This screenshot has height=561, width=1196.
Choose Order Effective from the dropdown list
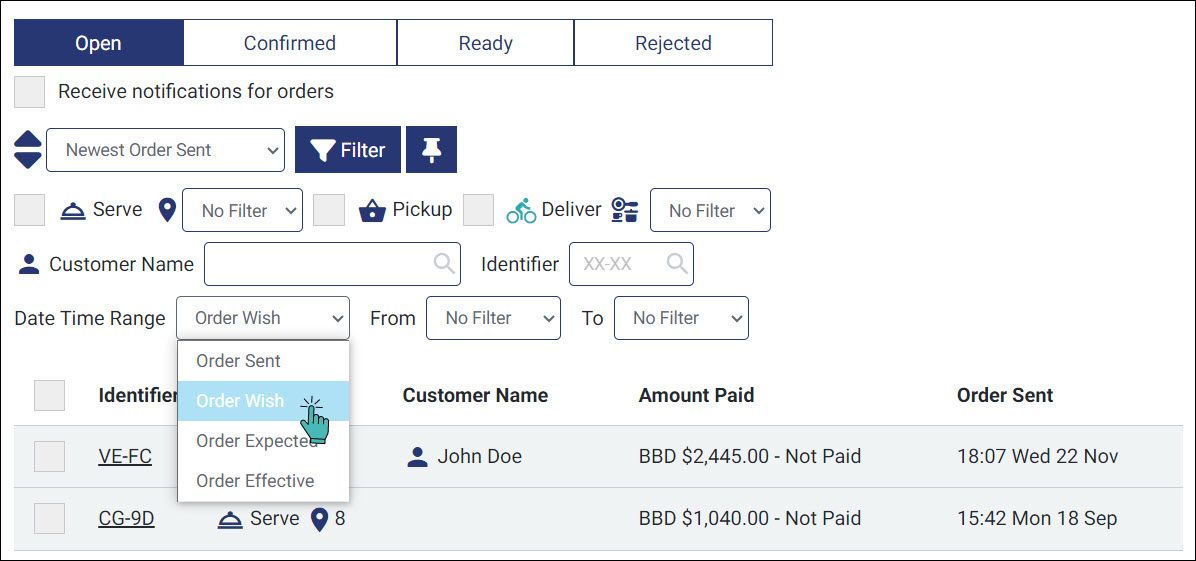[x=263, y=481]
